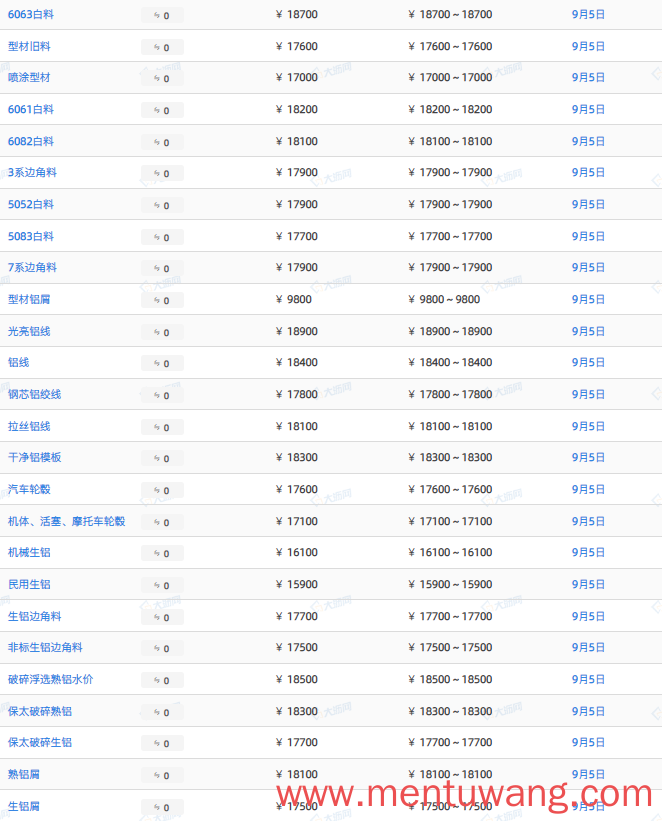
Task: Click the change indicator beside 汽车轮毂
Action: pos(162,490)
